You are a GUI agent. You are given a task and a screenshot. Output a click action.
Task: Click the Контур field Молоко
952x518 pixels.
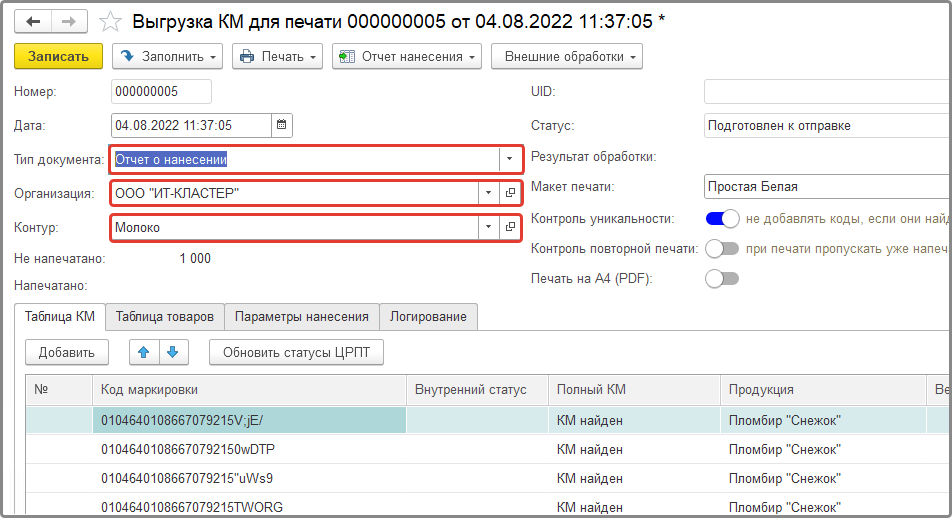click(x=295, y=227)
